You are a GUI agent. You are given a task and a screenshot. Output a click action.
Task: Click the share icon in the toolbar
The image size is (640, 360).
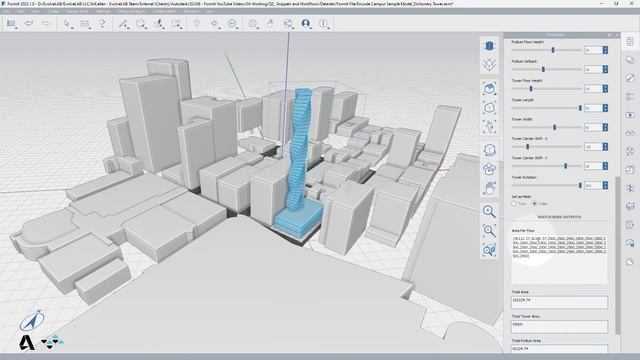click(288, 24)
